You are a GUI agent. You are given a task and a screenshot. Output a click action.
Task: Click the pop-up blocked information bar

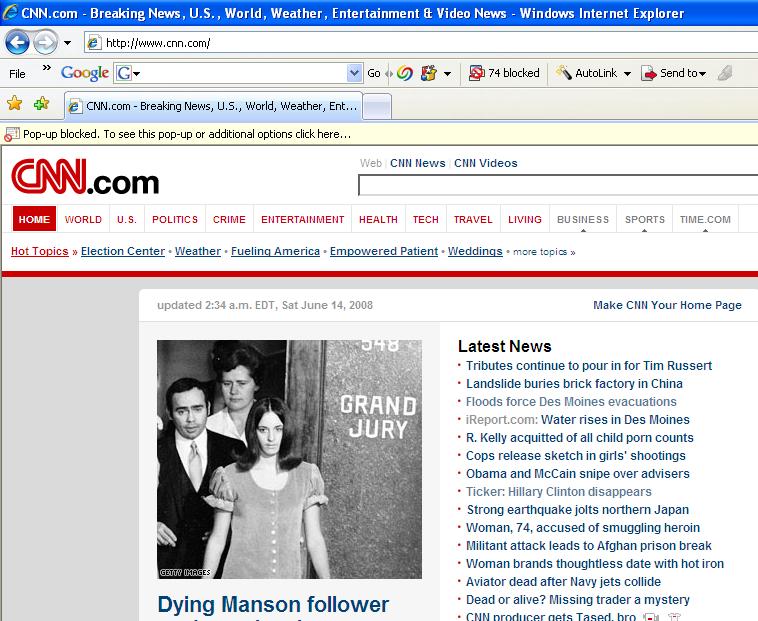pyautogui.click(x=187, y=133)
